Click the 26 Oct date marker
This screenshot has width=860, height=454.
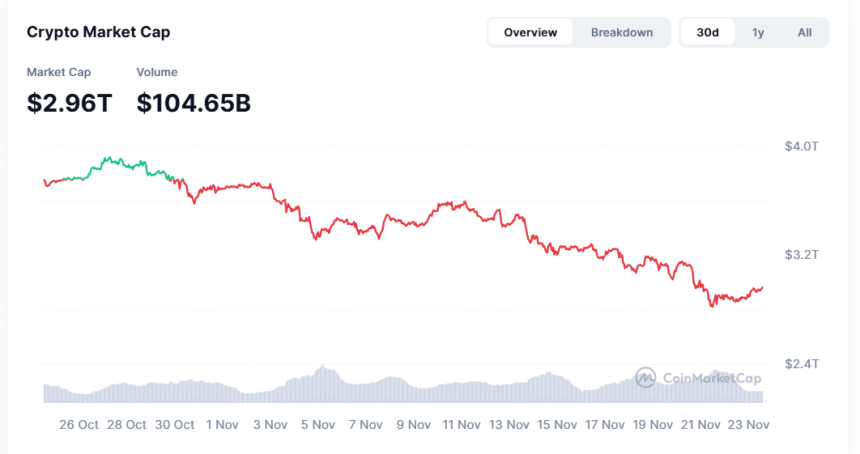pos(79,424)
